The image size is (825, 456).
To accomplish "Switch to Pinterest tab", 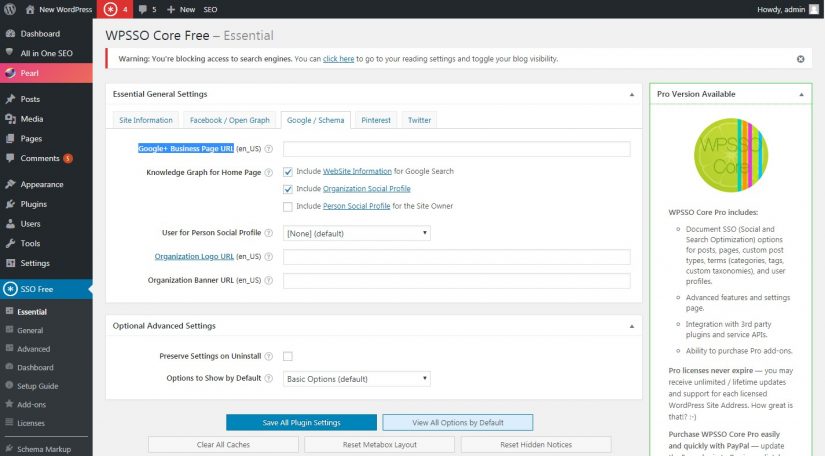I will point(376,120).
